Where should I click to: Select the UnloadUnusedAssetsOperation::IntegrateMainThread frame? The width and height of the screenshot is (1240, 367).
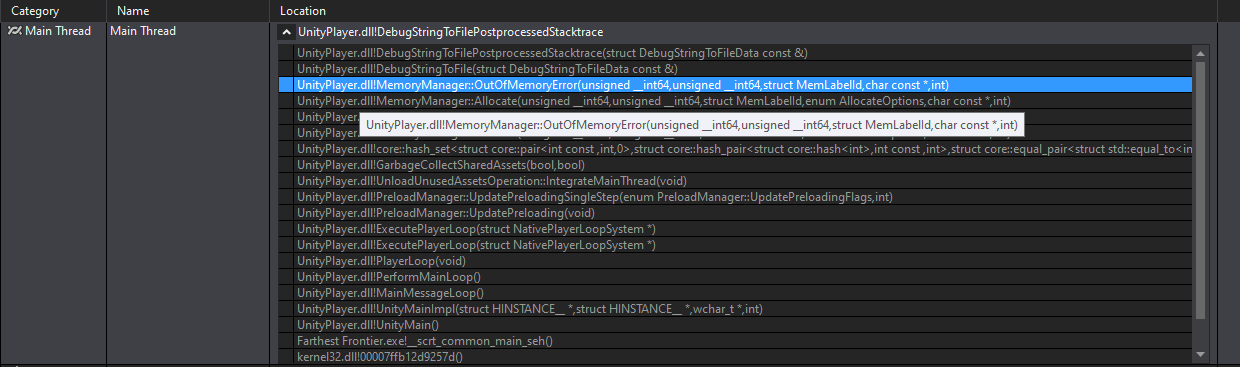(735, 181)
